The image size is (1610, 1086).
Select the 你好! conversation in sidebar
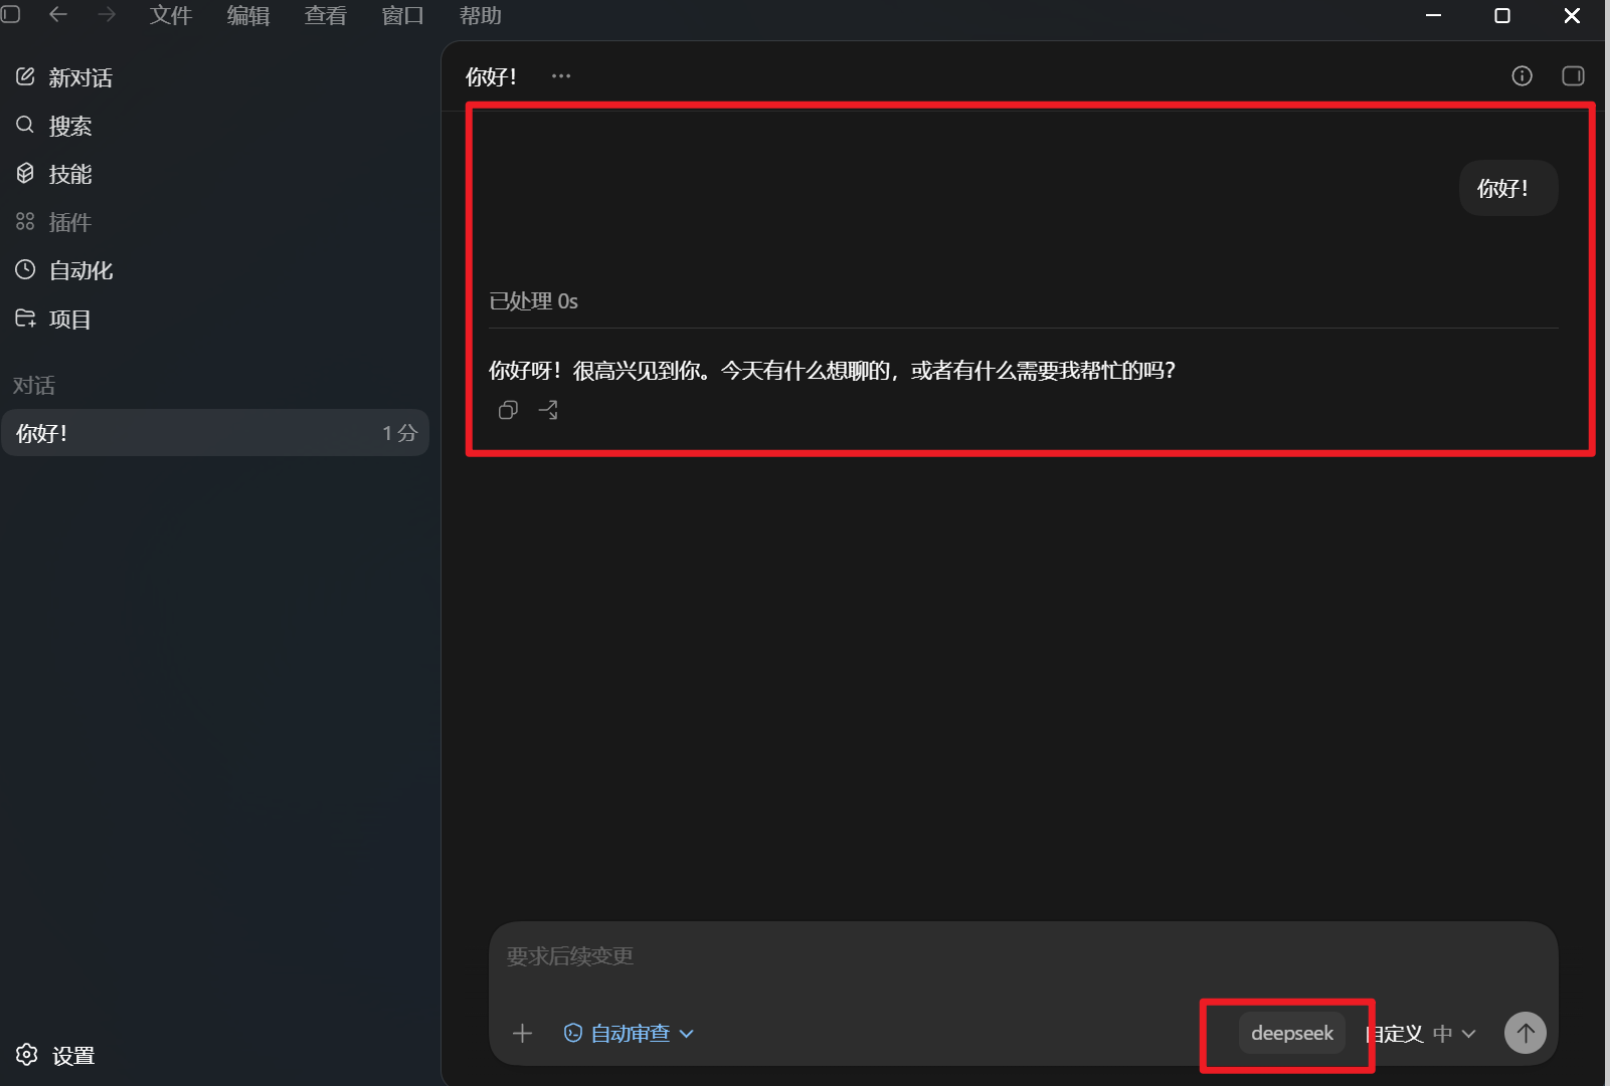point(215,433)
